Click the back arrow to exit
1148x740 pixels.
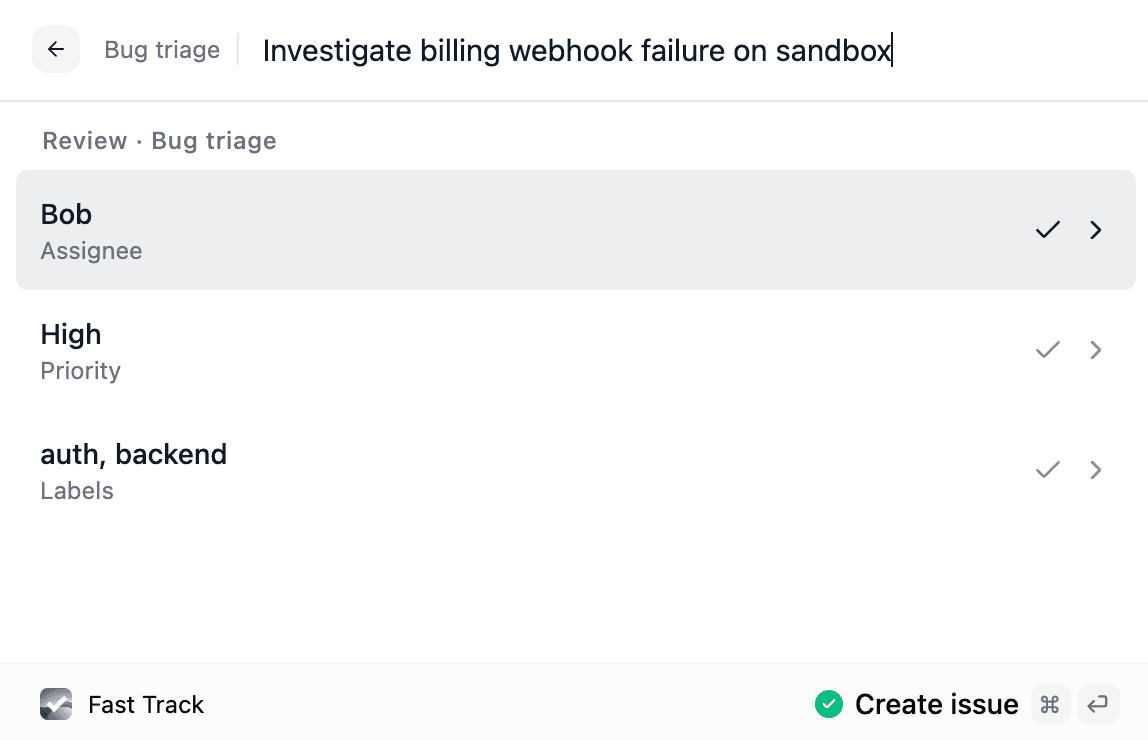click(x=55, y=50)
